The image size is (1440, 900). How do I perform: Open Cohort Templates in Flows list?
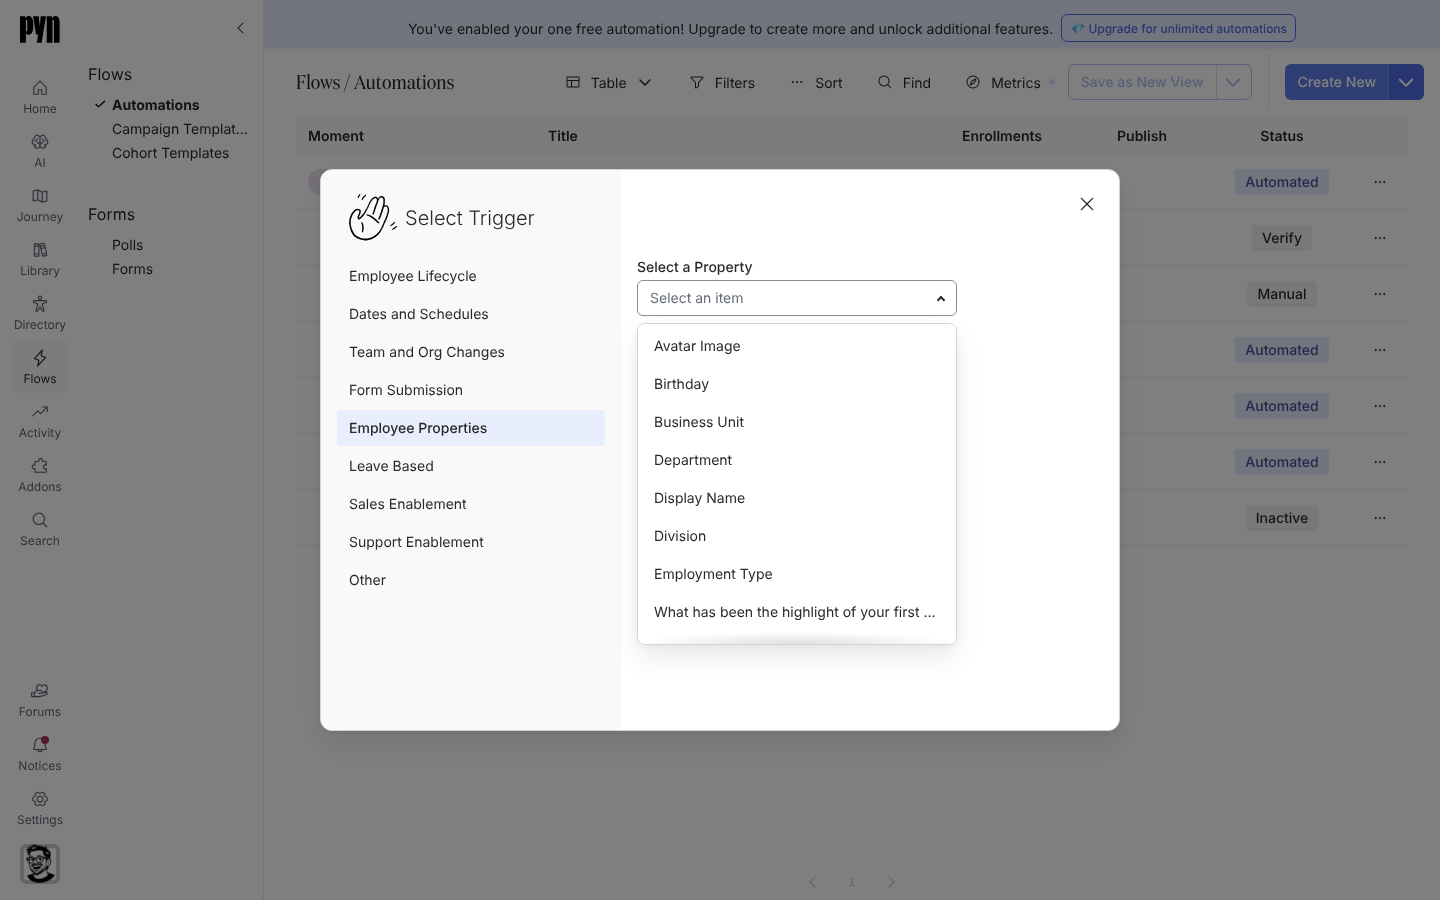pyautogui.click(x=170, y=153)
